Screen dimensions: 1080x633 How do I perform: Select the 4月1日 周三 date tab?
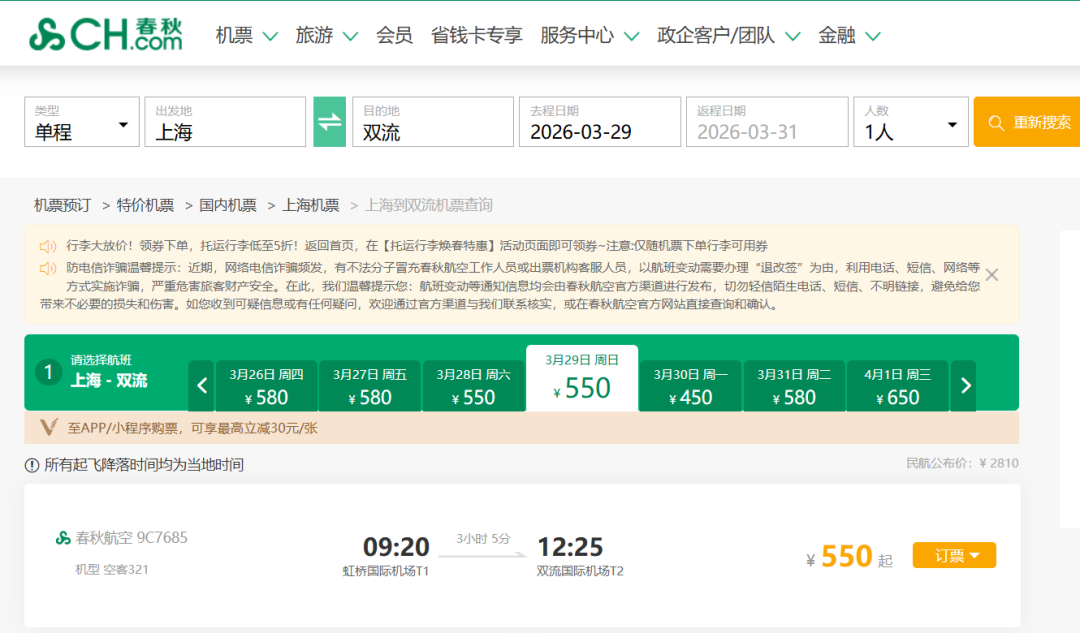pos(897,386)
